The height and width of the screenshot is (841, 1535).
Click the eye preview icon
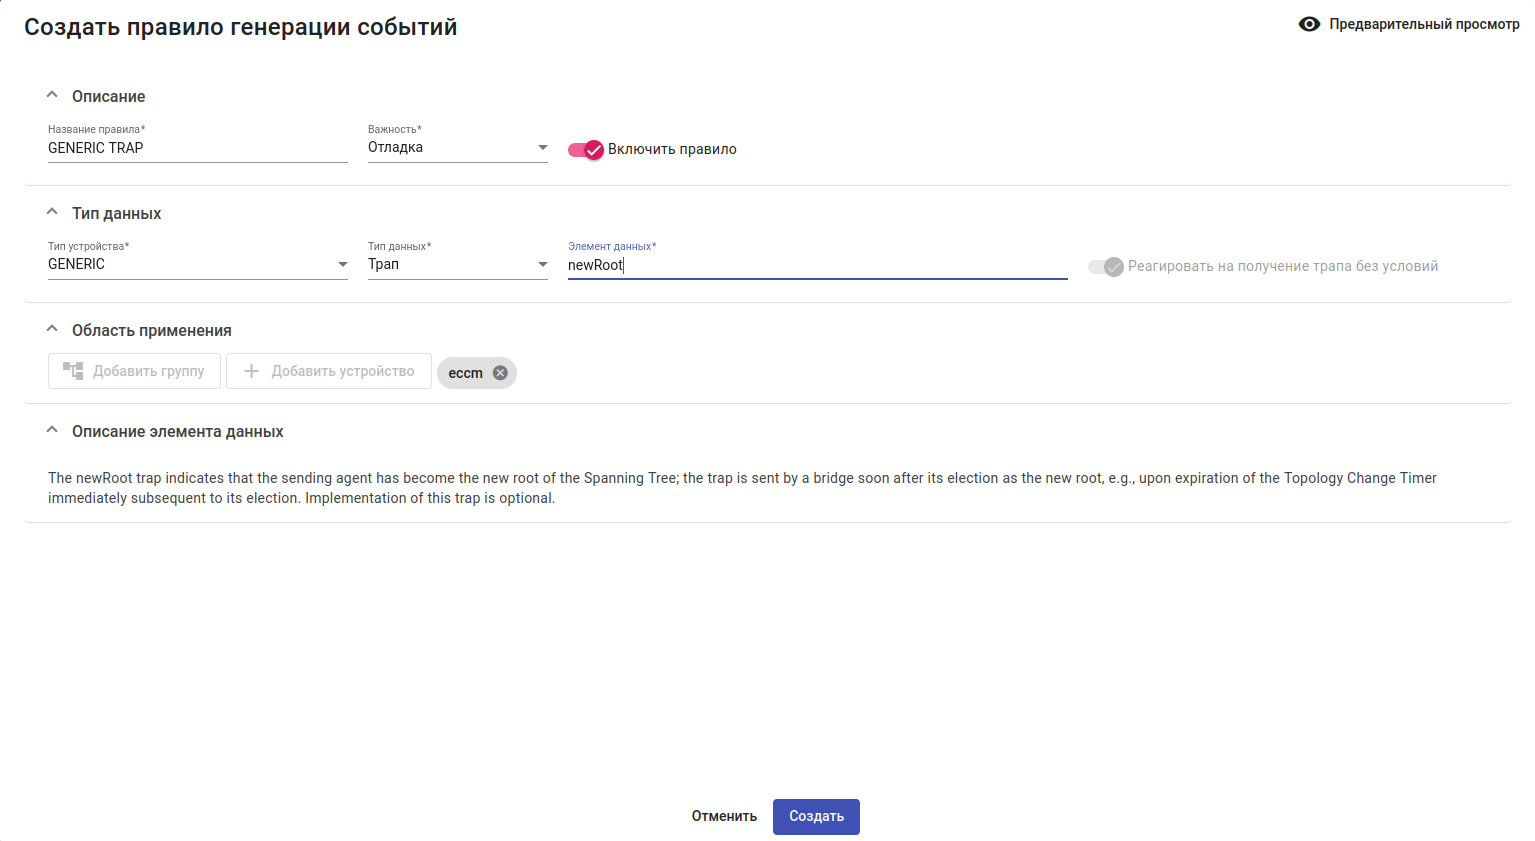pyautogui.click(x=1309, y=24)
